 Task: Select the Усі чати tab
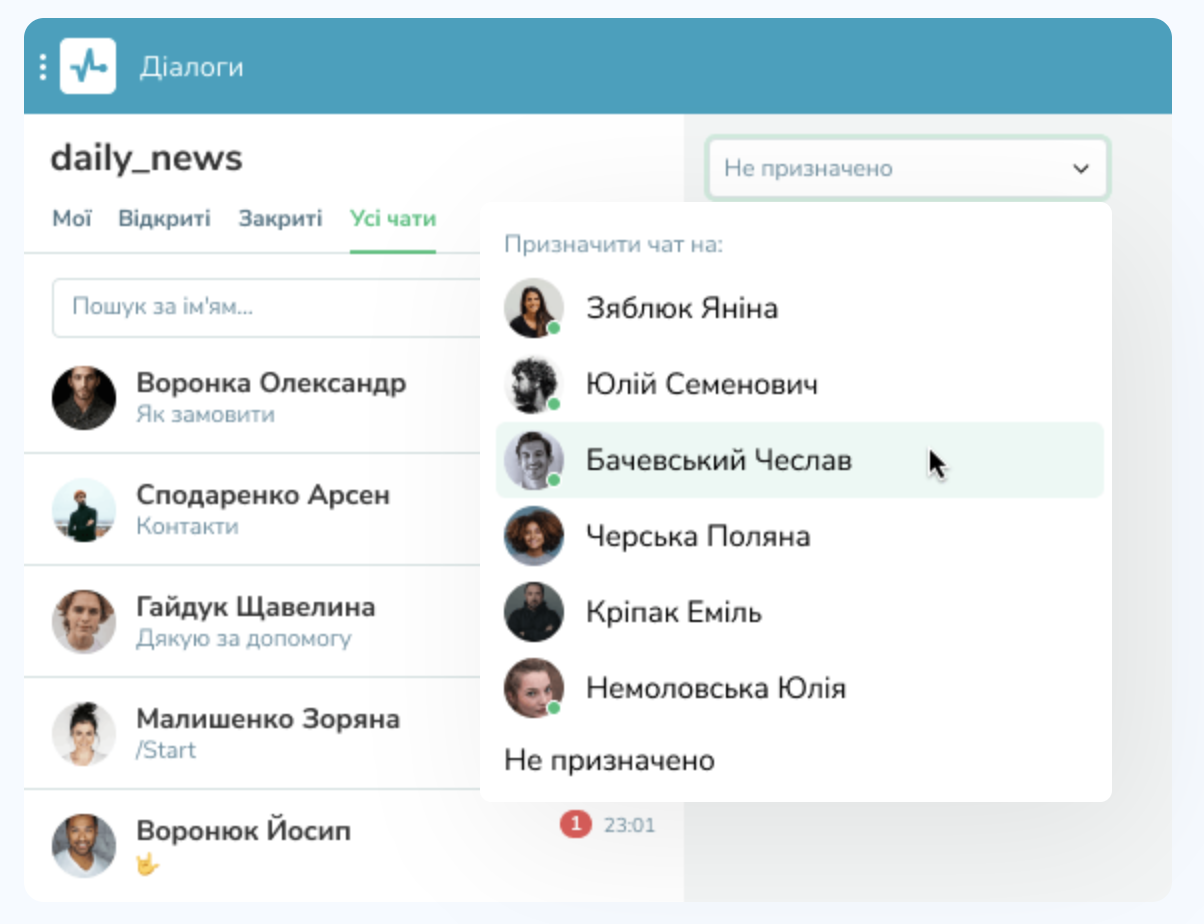tap(392, 218)
